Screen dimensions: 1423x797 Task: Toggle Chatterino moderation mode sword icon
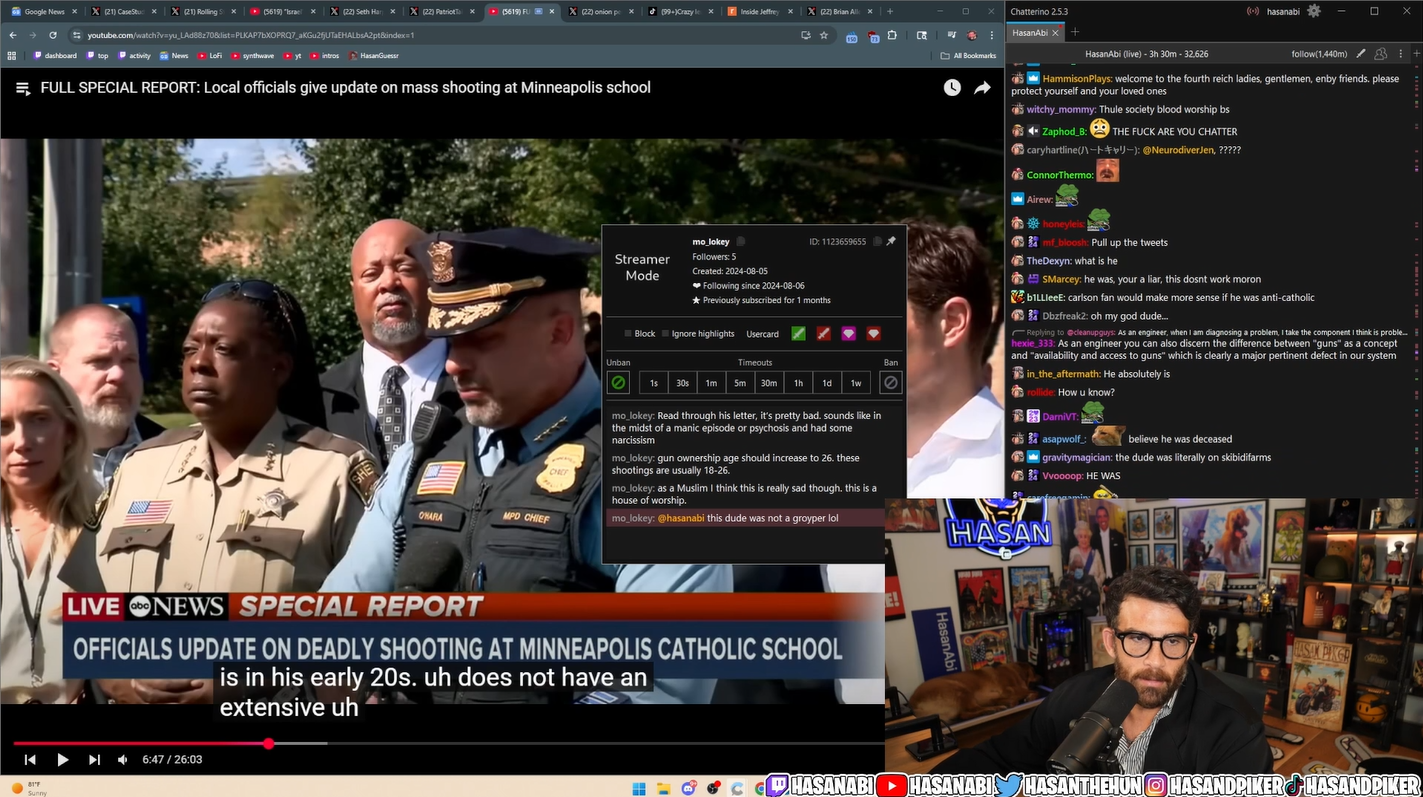(1361, 53)
